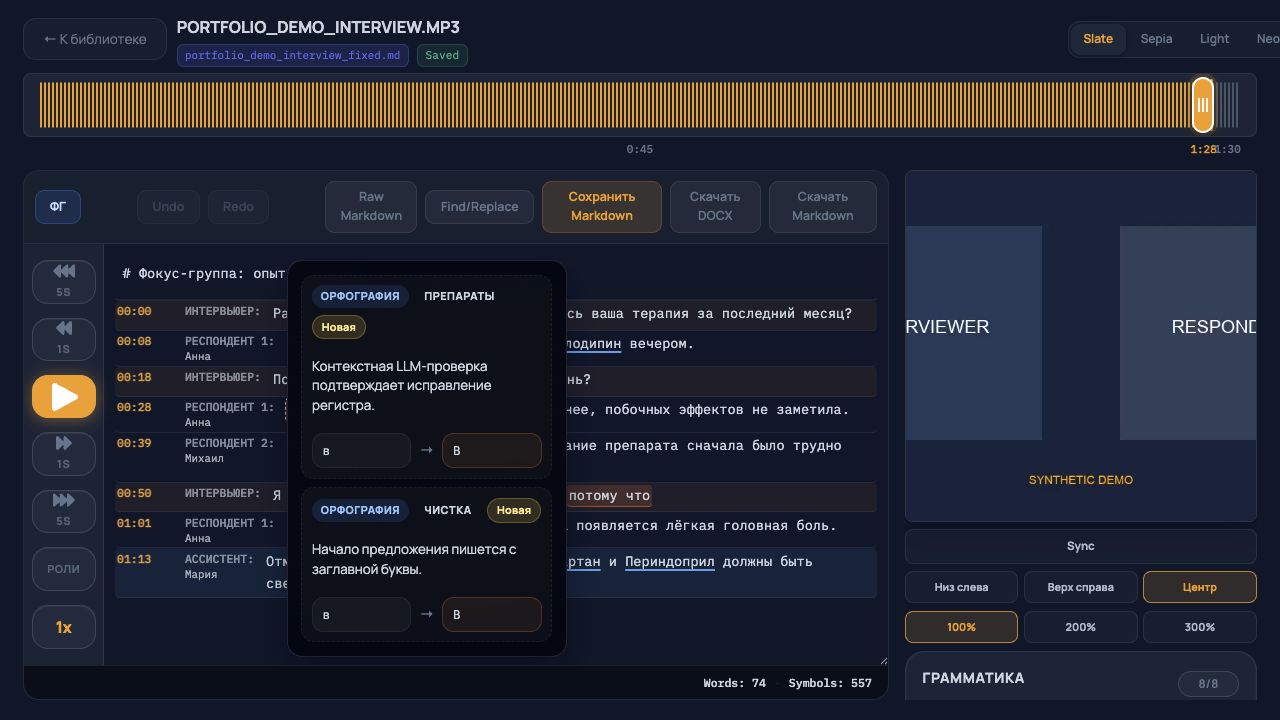Click the highlighted text 'потому что'
Viewport: 1280px width, 720px height.
click(609, 496)
